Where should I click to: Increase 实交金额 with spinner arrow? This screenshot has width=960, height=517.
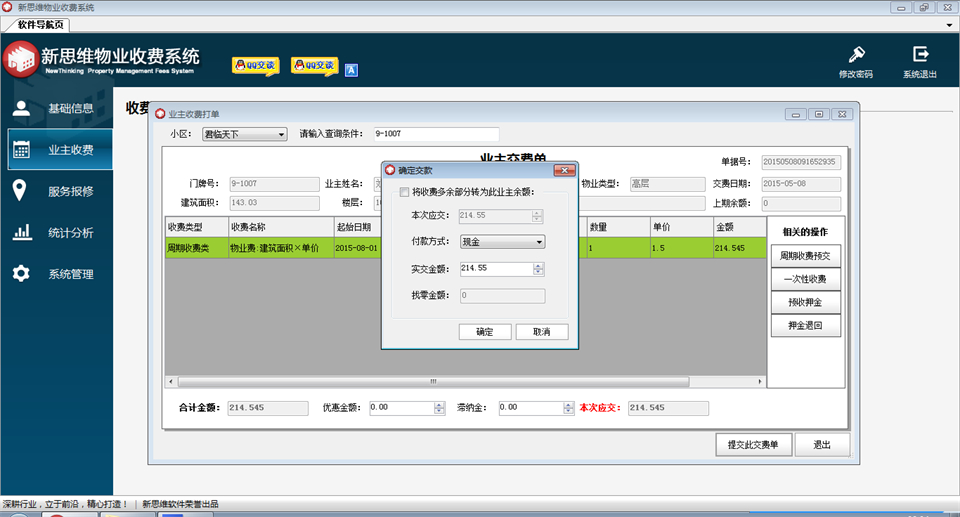538,266
